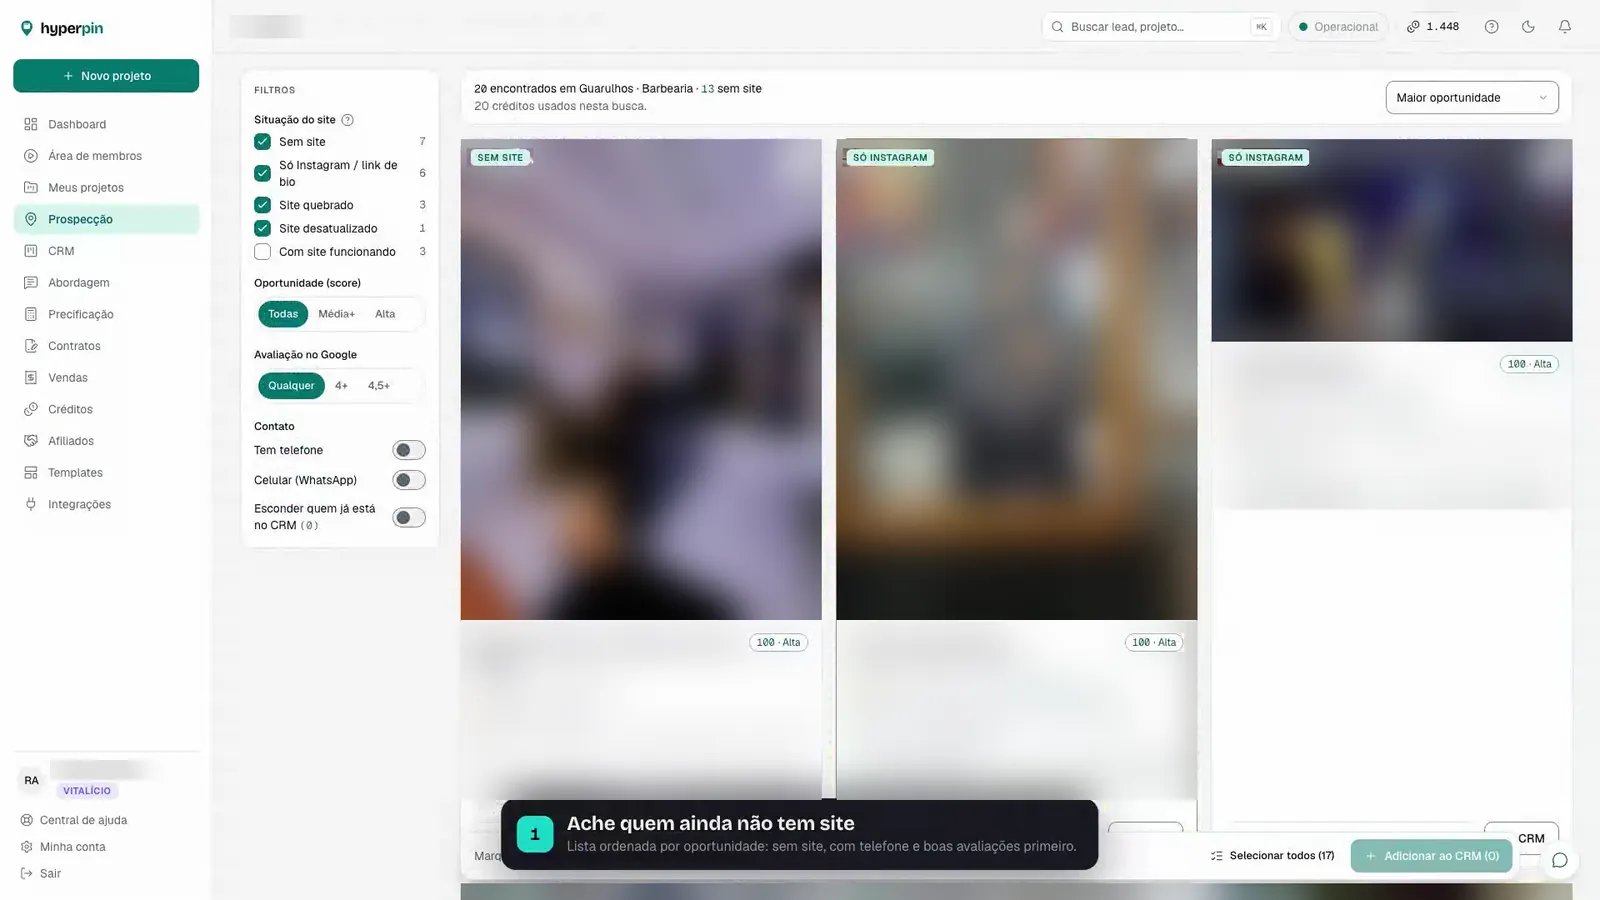
Task: Select the CRM sidebar item
Action: 106,251
